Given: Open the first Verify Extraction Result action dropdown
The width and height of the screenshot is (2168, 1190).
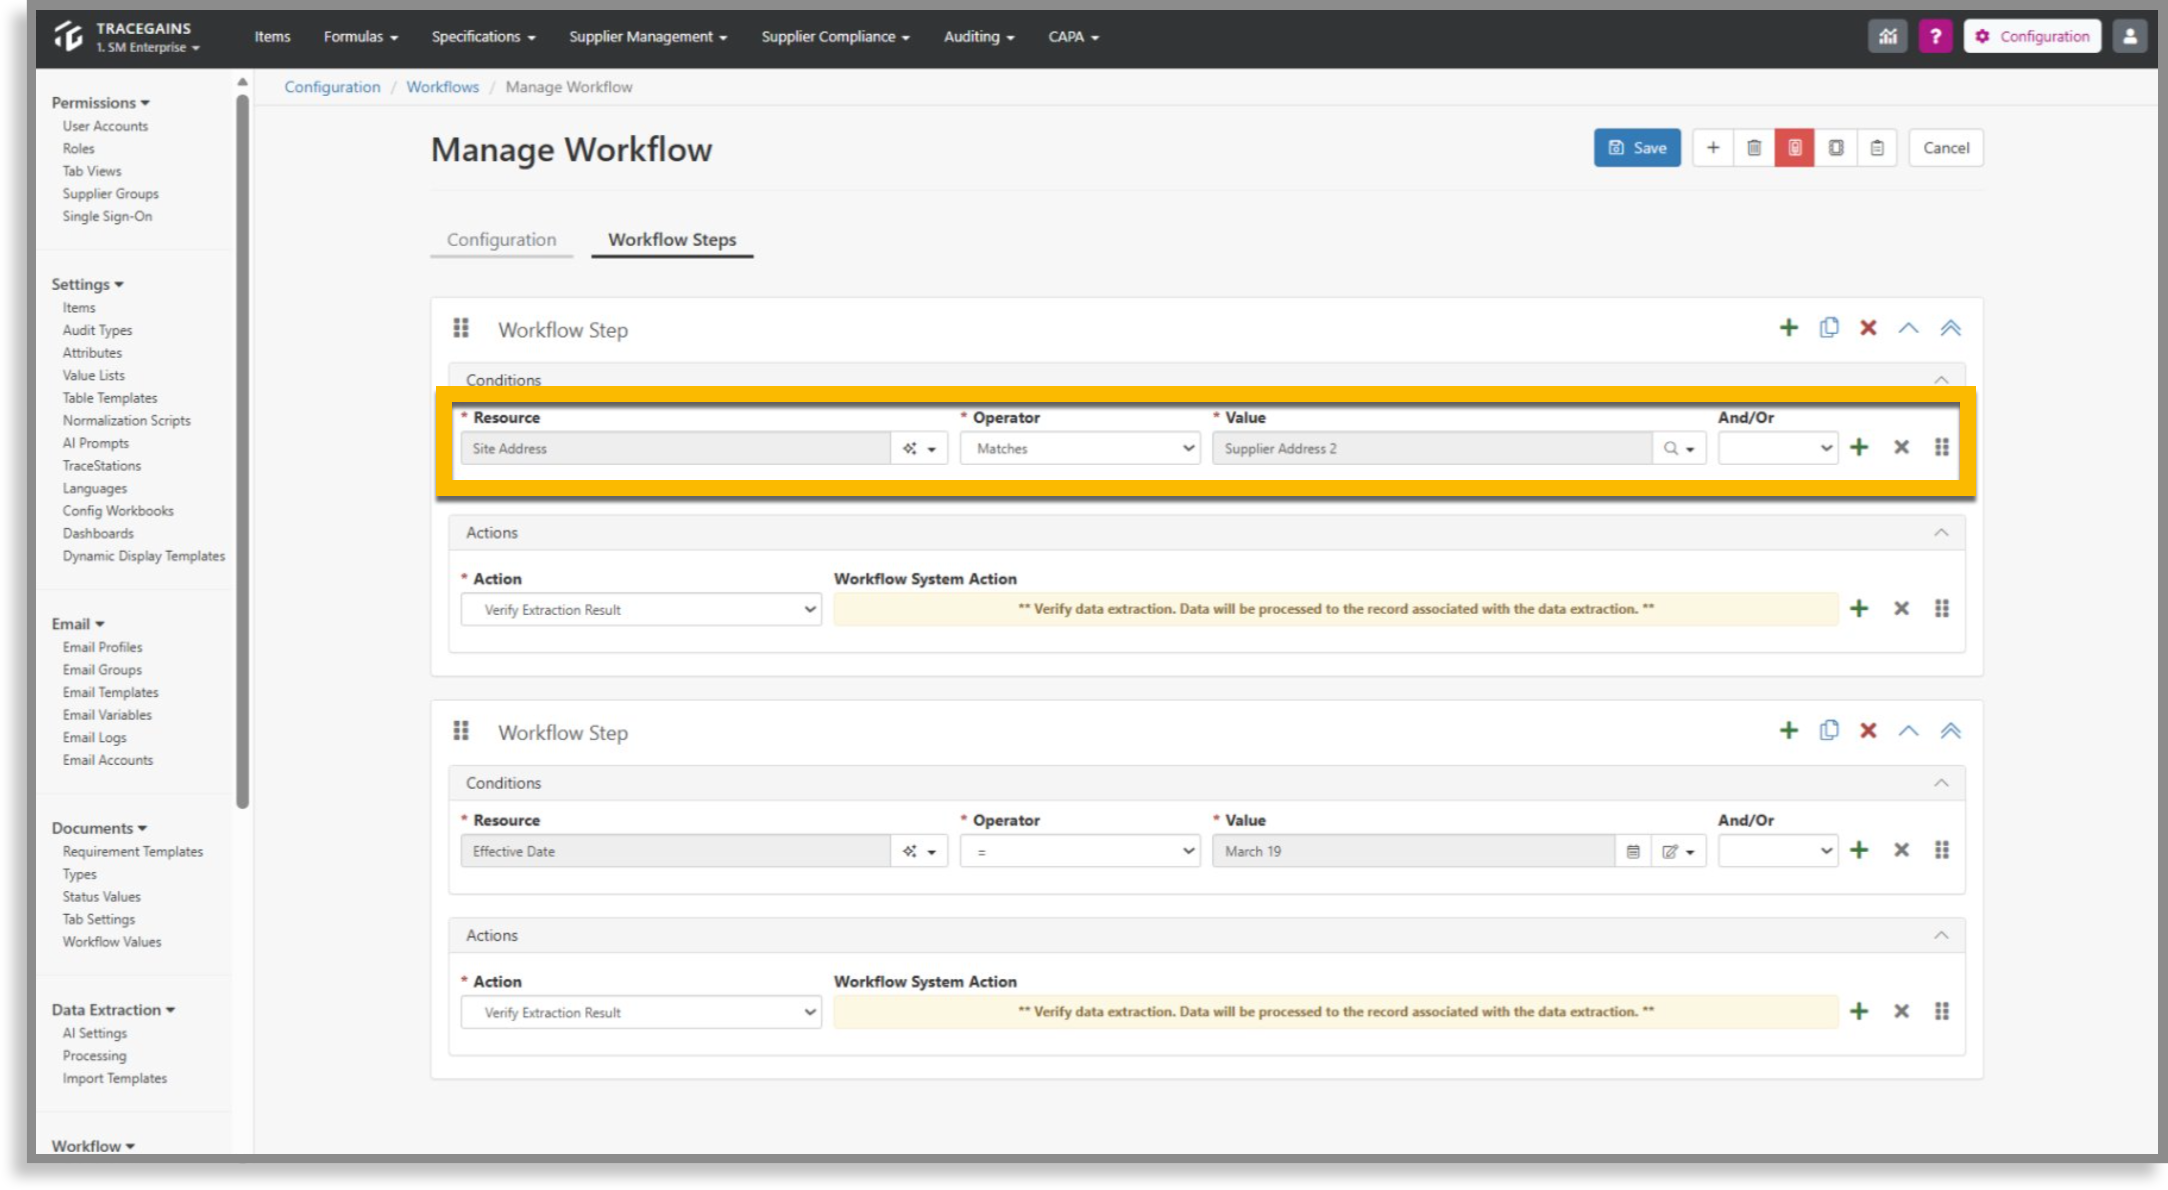Looking at the screenshot, I should pyautogui.click(x=641, y=610).
